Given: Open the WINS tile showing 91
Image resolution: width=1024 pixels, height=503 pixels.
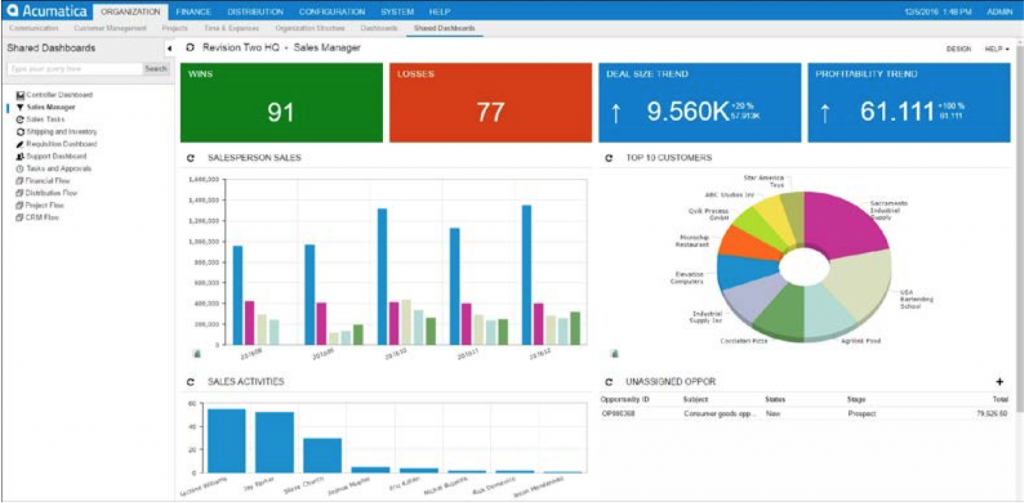Looking at the screenshot, I should click(x=281, y=103).
